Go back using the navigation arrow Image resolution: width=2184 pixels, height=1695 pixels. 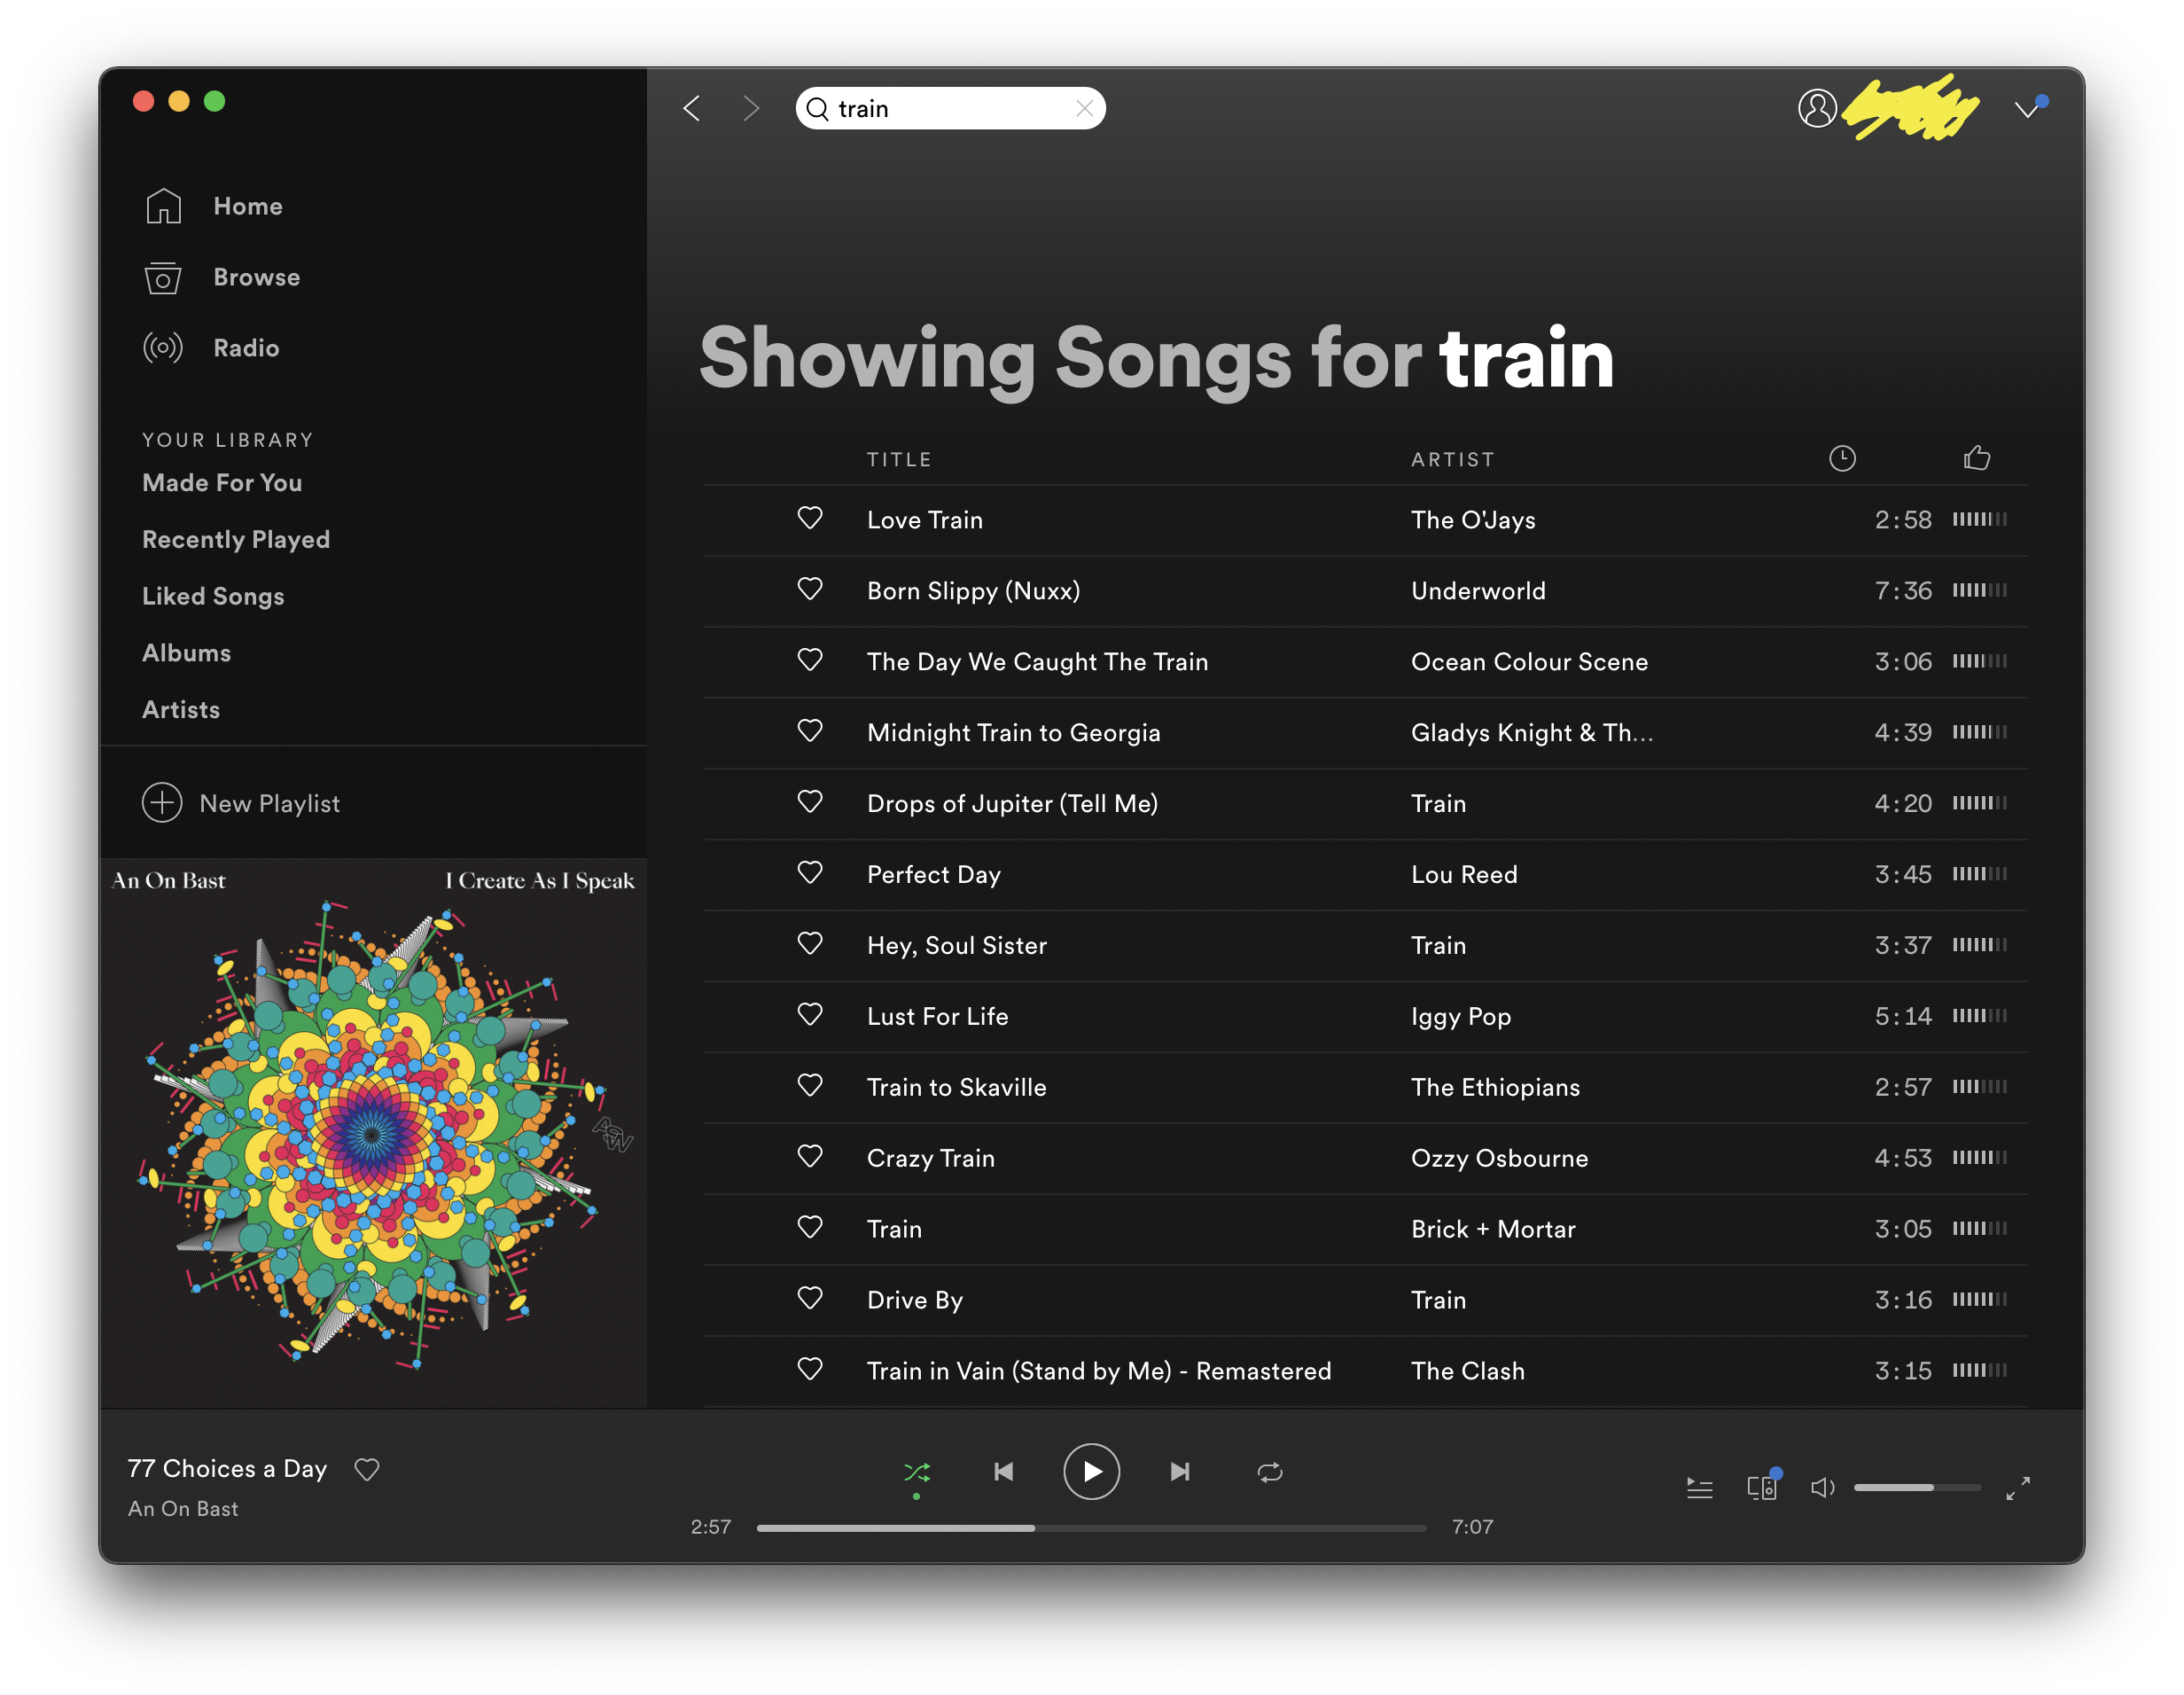tap(691, 108)
